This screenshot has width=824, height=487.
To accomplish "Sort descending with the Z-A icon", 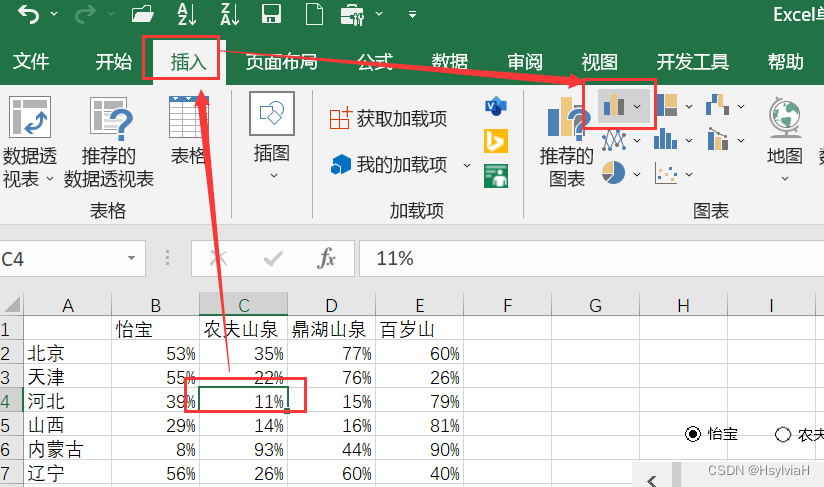I will (230, 14).
